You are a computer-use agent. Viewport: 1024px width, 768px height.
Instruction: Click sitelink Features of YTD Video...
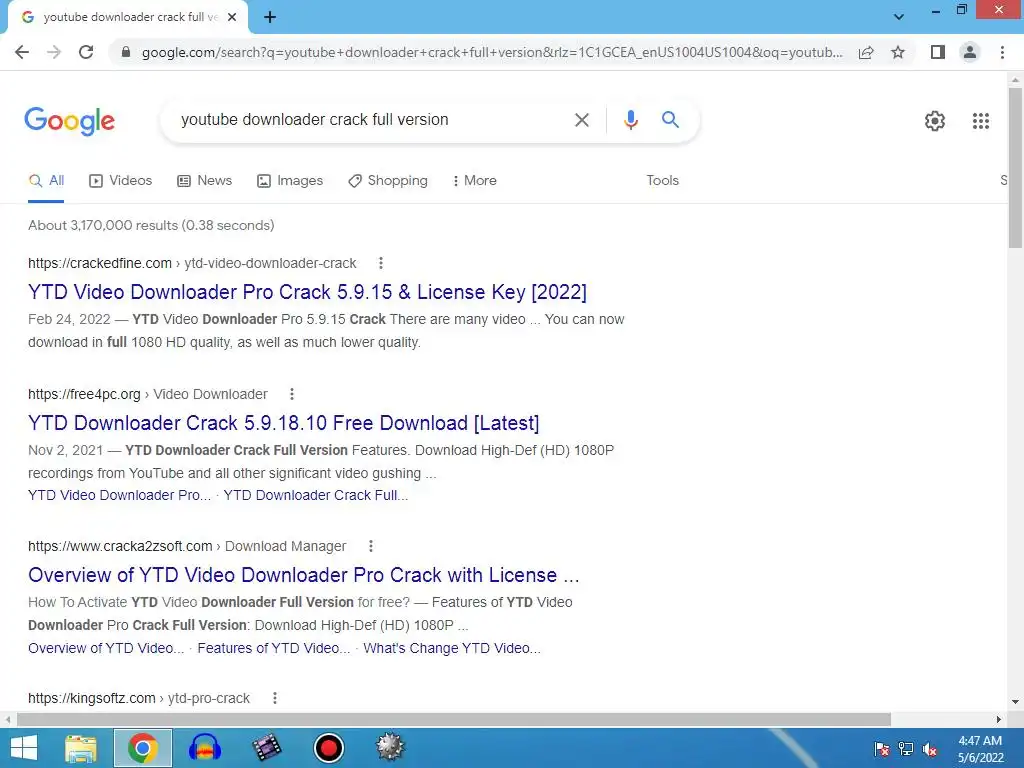(x=274, y=648)
